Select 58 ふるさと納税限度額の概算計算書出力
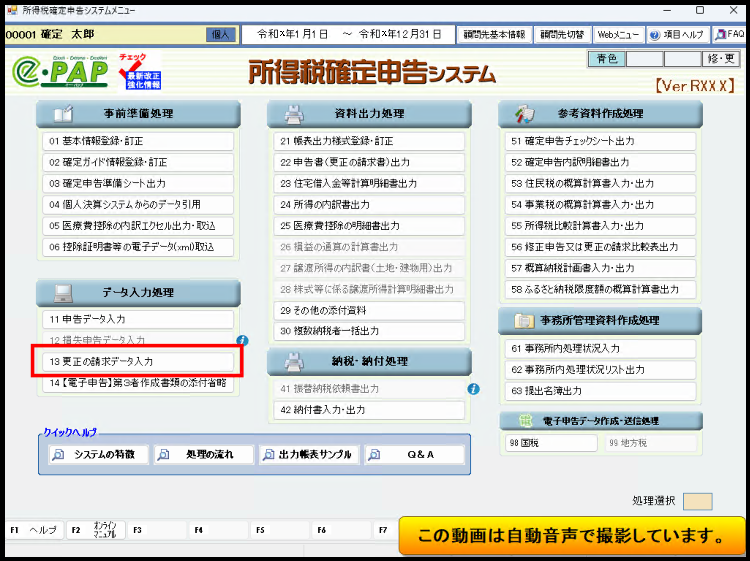 pos(600,289)
